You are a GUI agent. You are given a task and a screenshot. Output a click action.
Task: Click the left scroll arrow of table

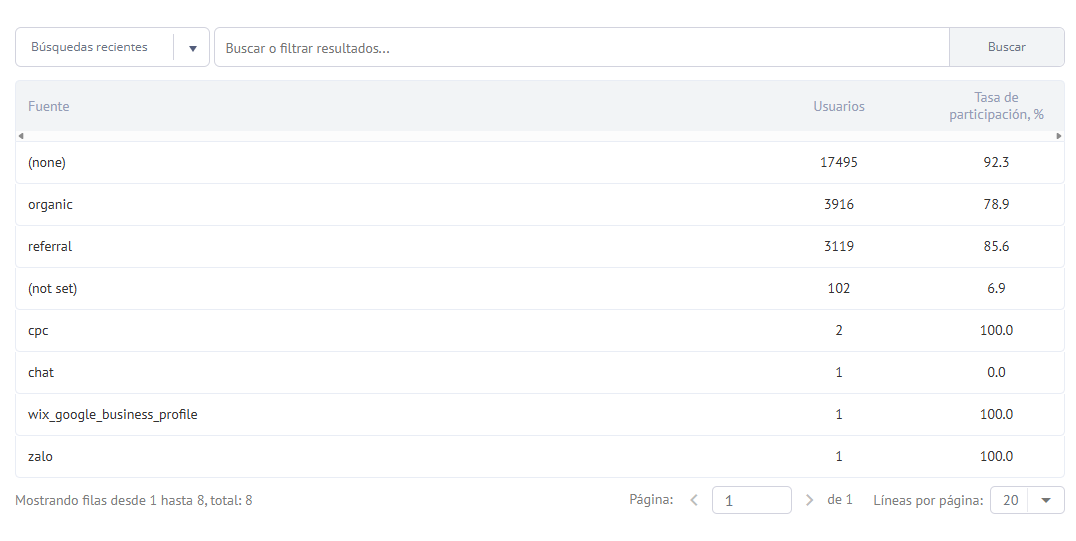21,136
